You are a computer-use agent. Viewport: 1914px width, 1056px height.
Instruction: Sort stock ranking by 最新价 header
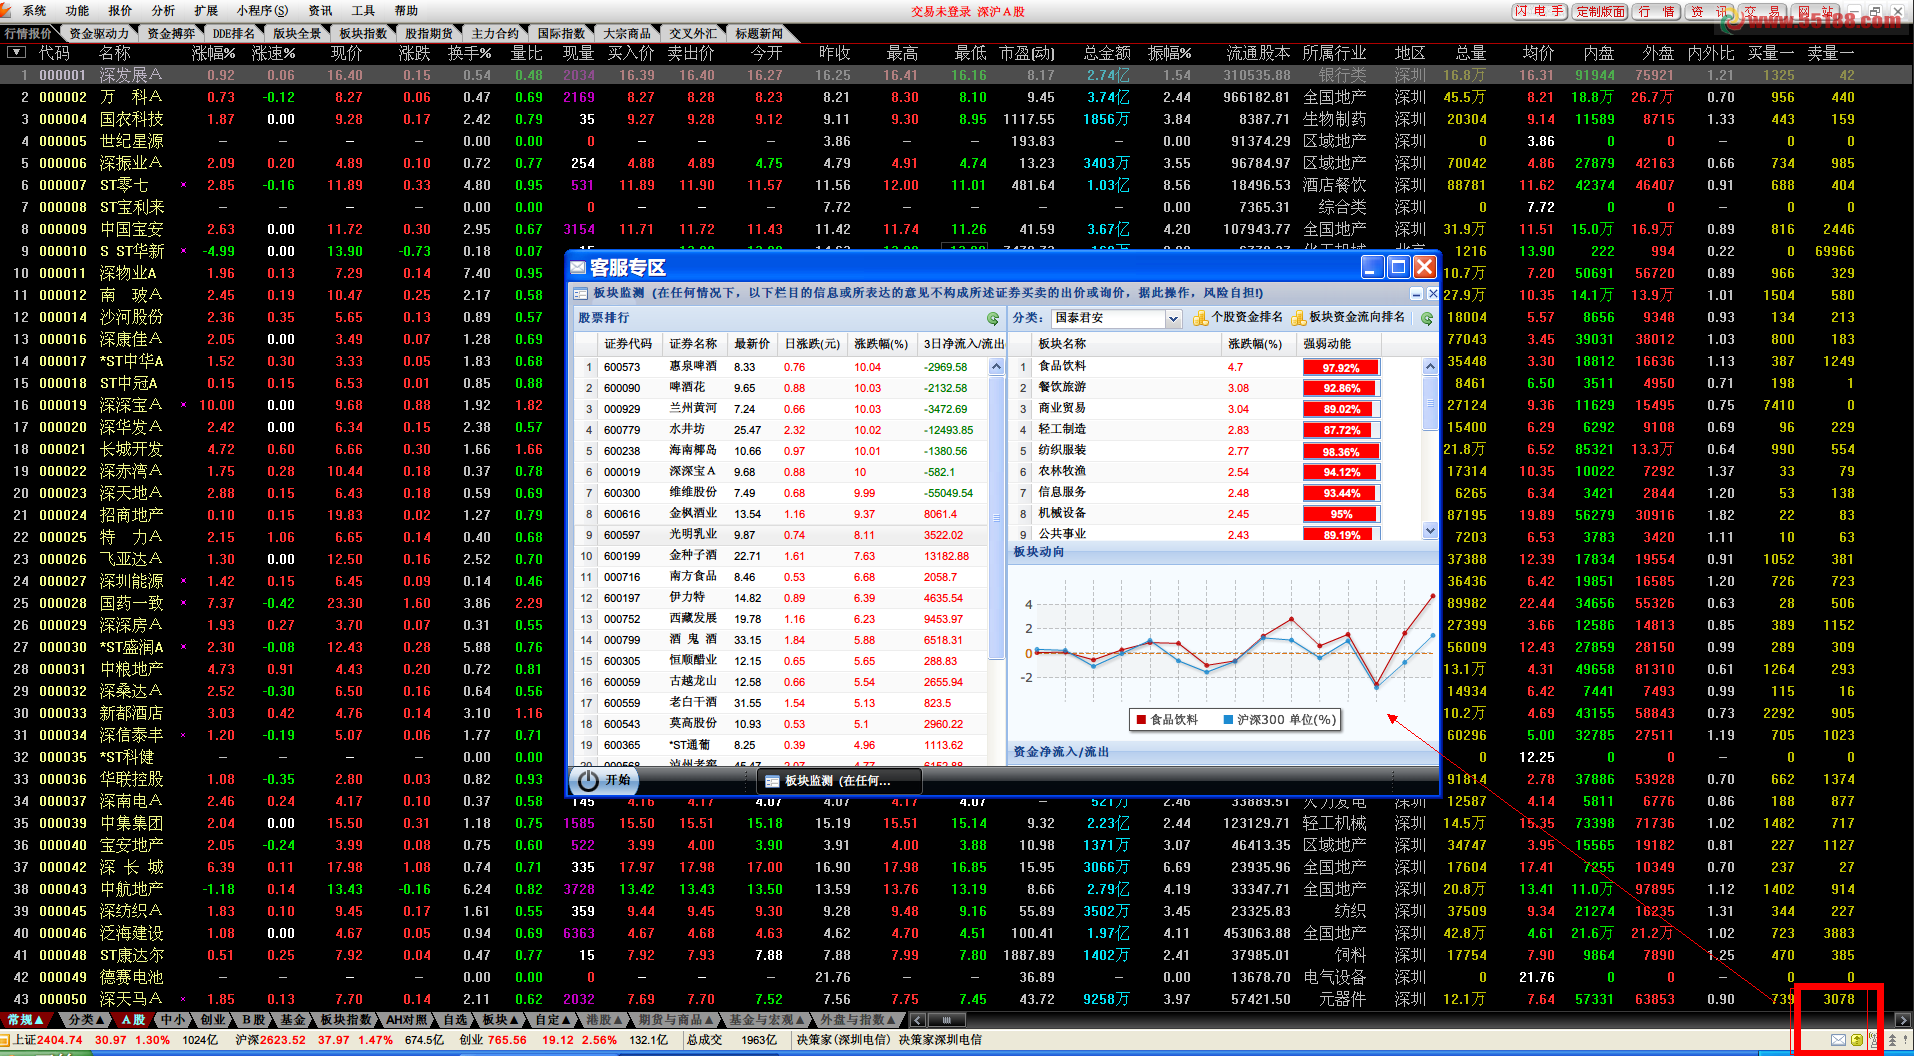pyautogui.click(x=752, y=343)
